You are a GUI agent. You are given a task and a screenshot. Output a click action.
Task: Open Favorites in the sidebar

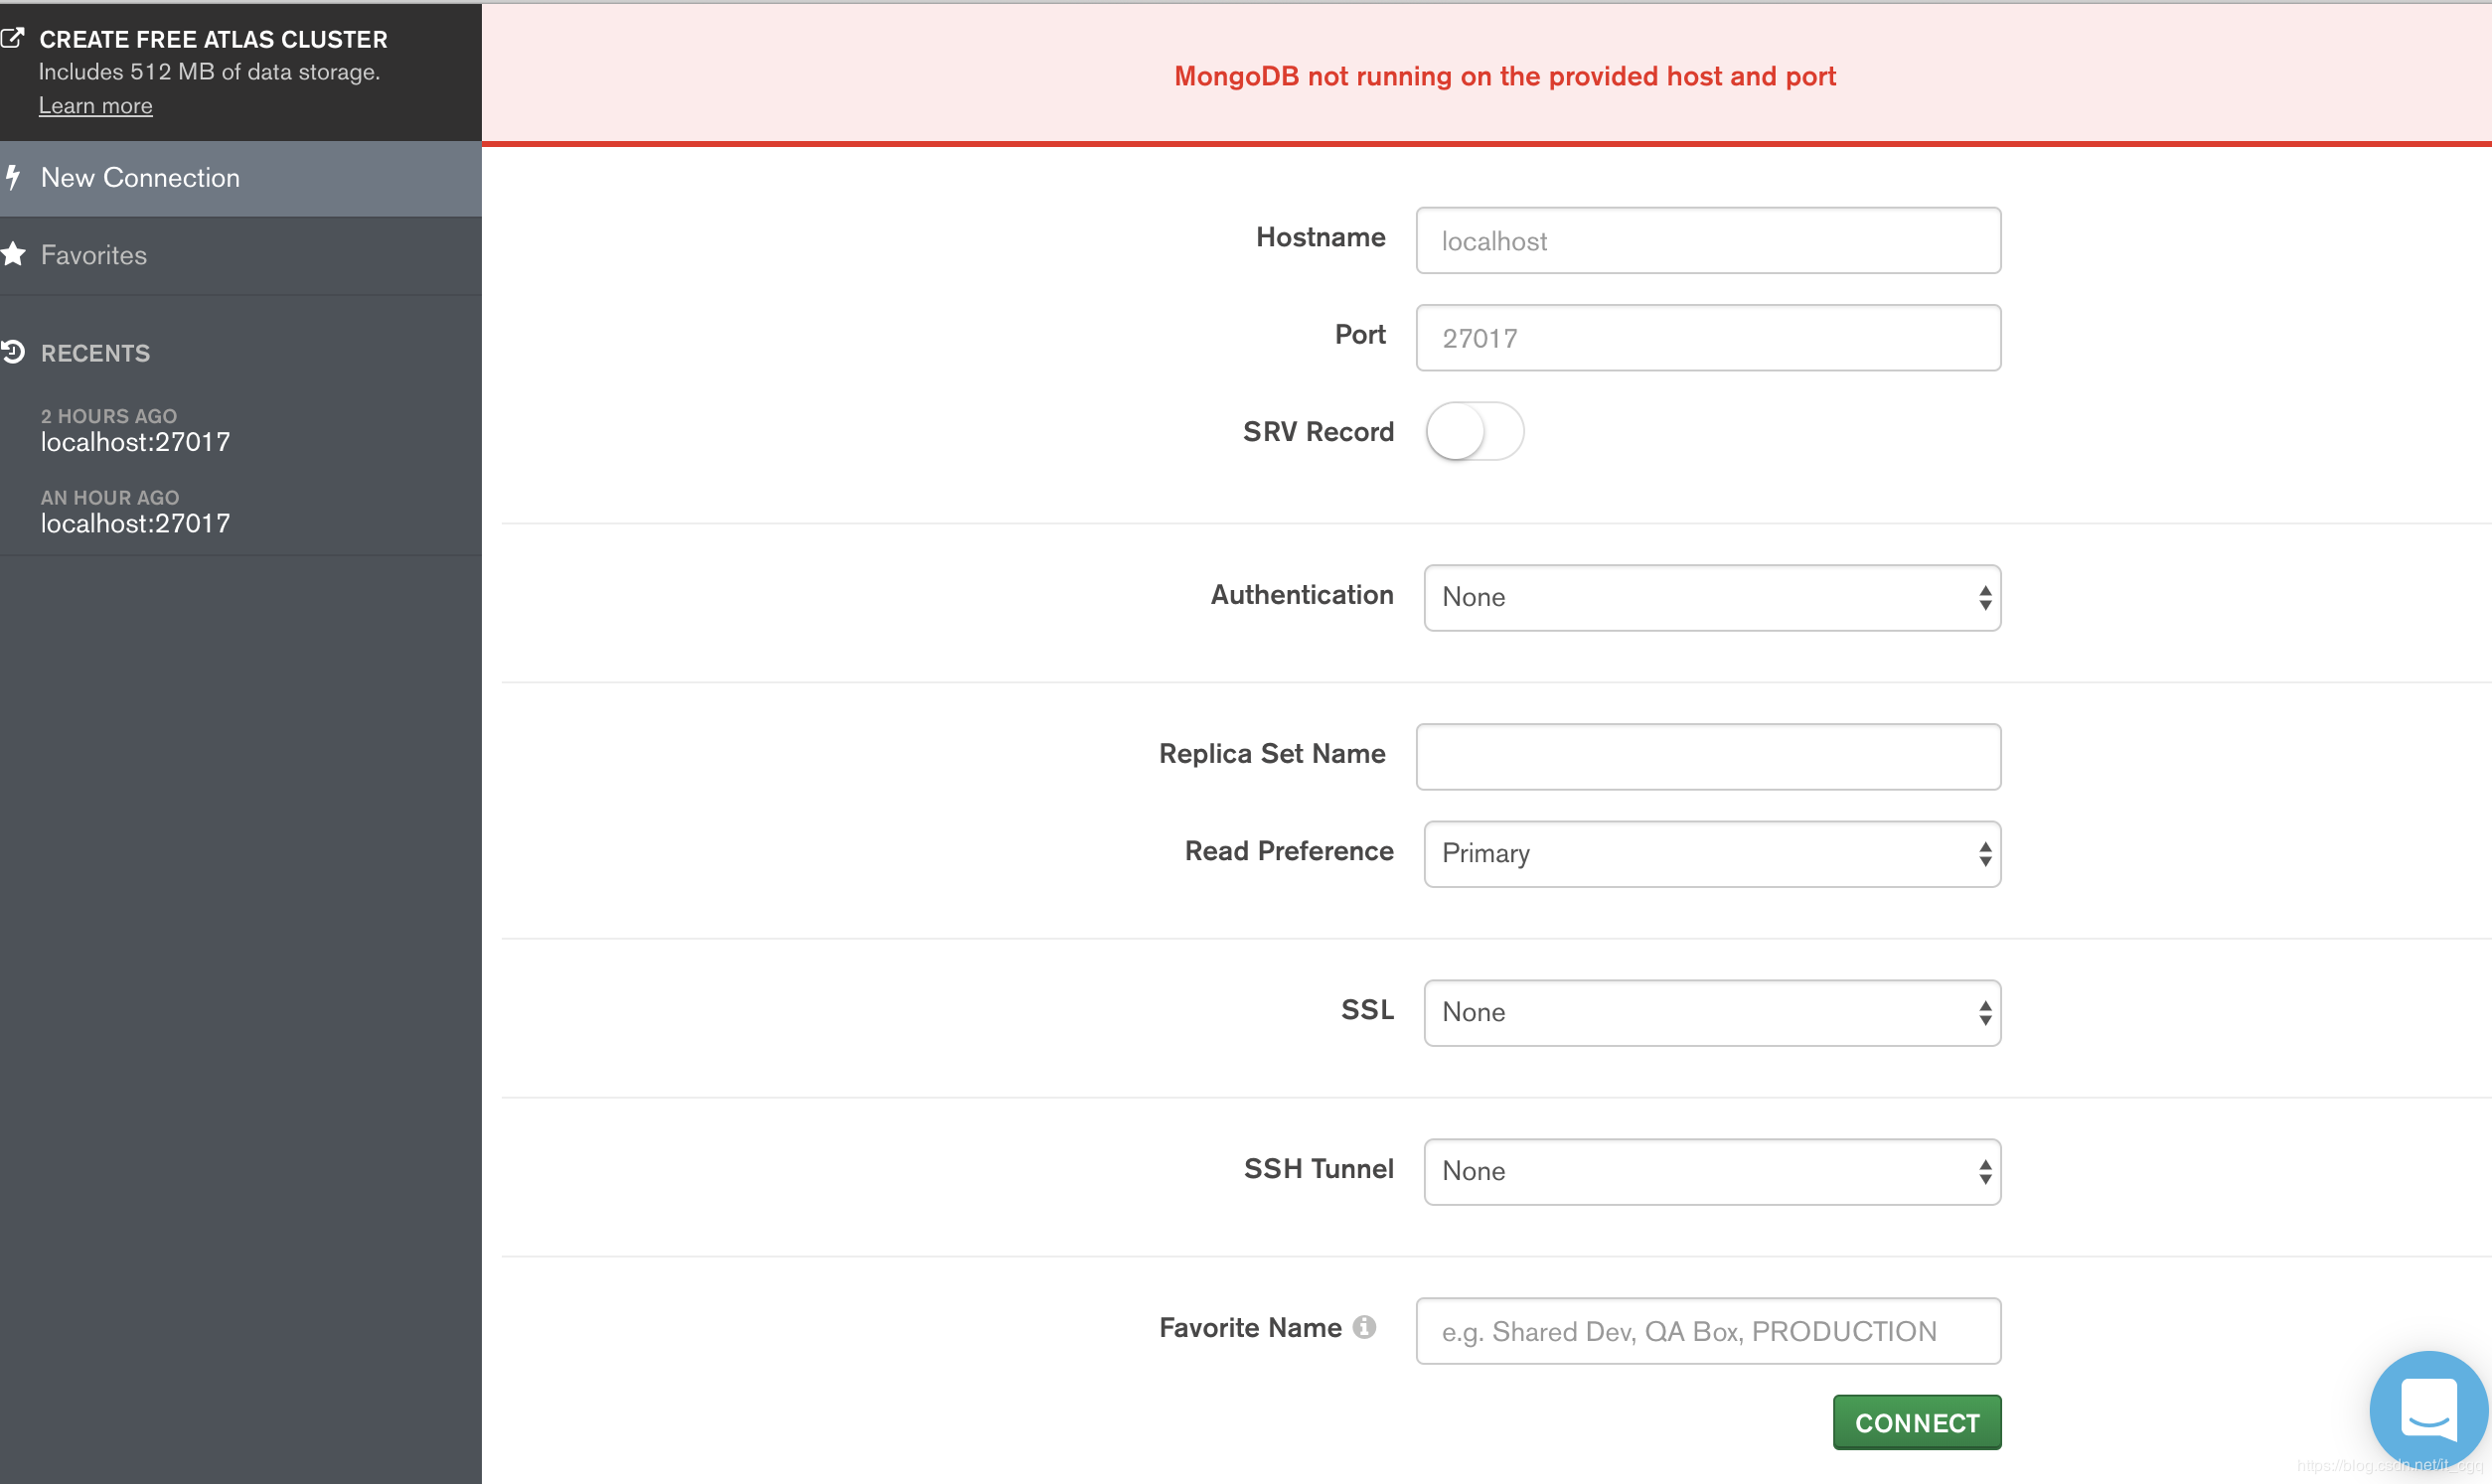click(94, 256)
